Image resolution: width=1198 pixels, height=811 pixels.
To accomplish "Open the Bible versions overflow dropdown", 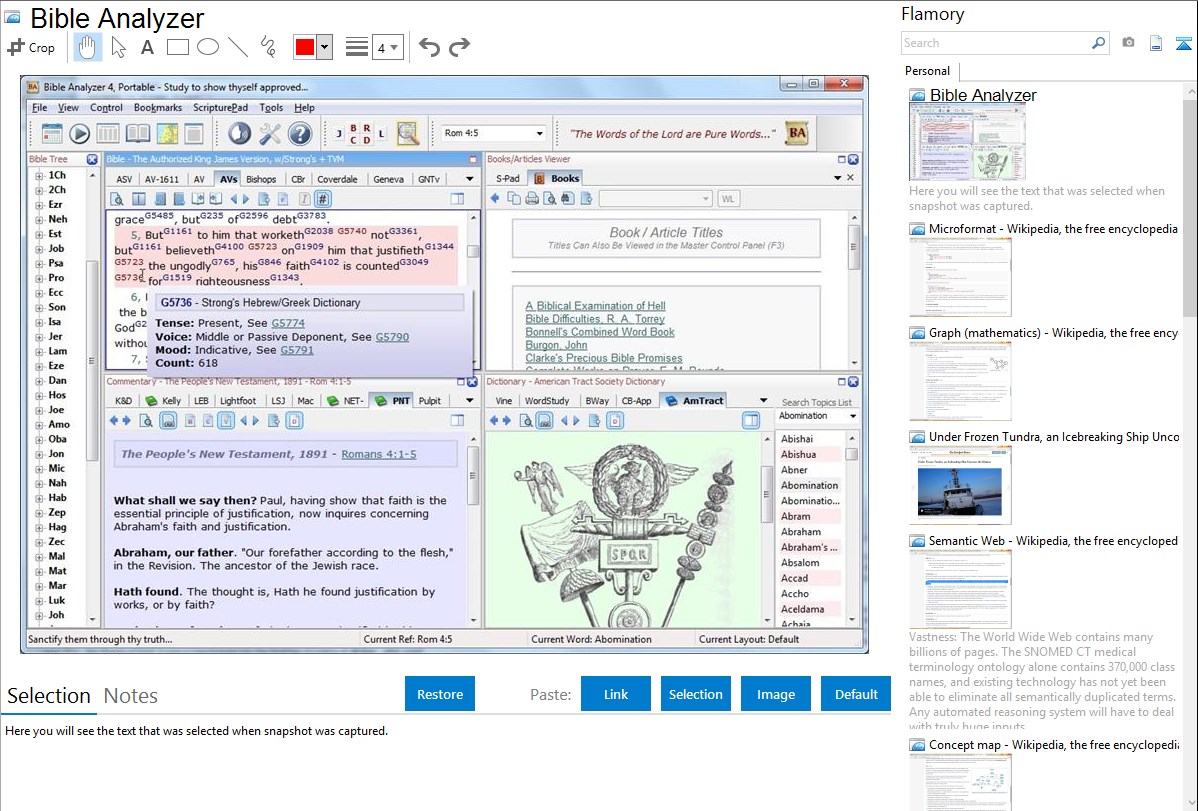I will point(470,179).
